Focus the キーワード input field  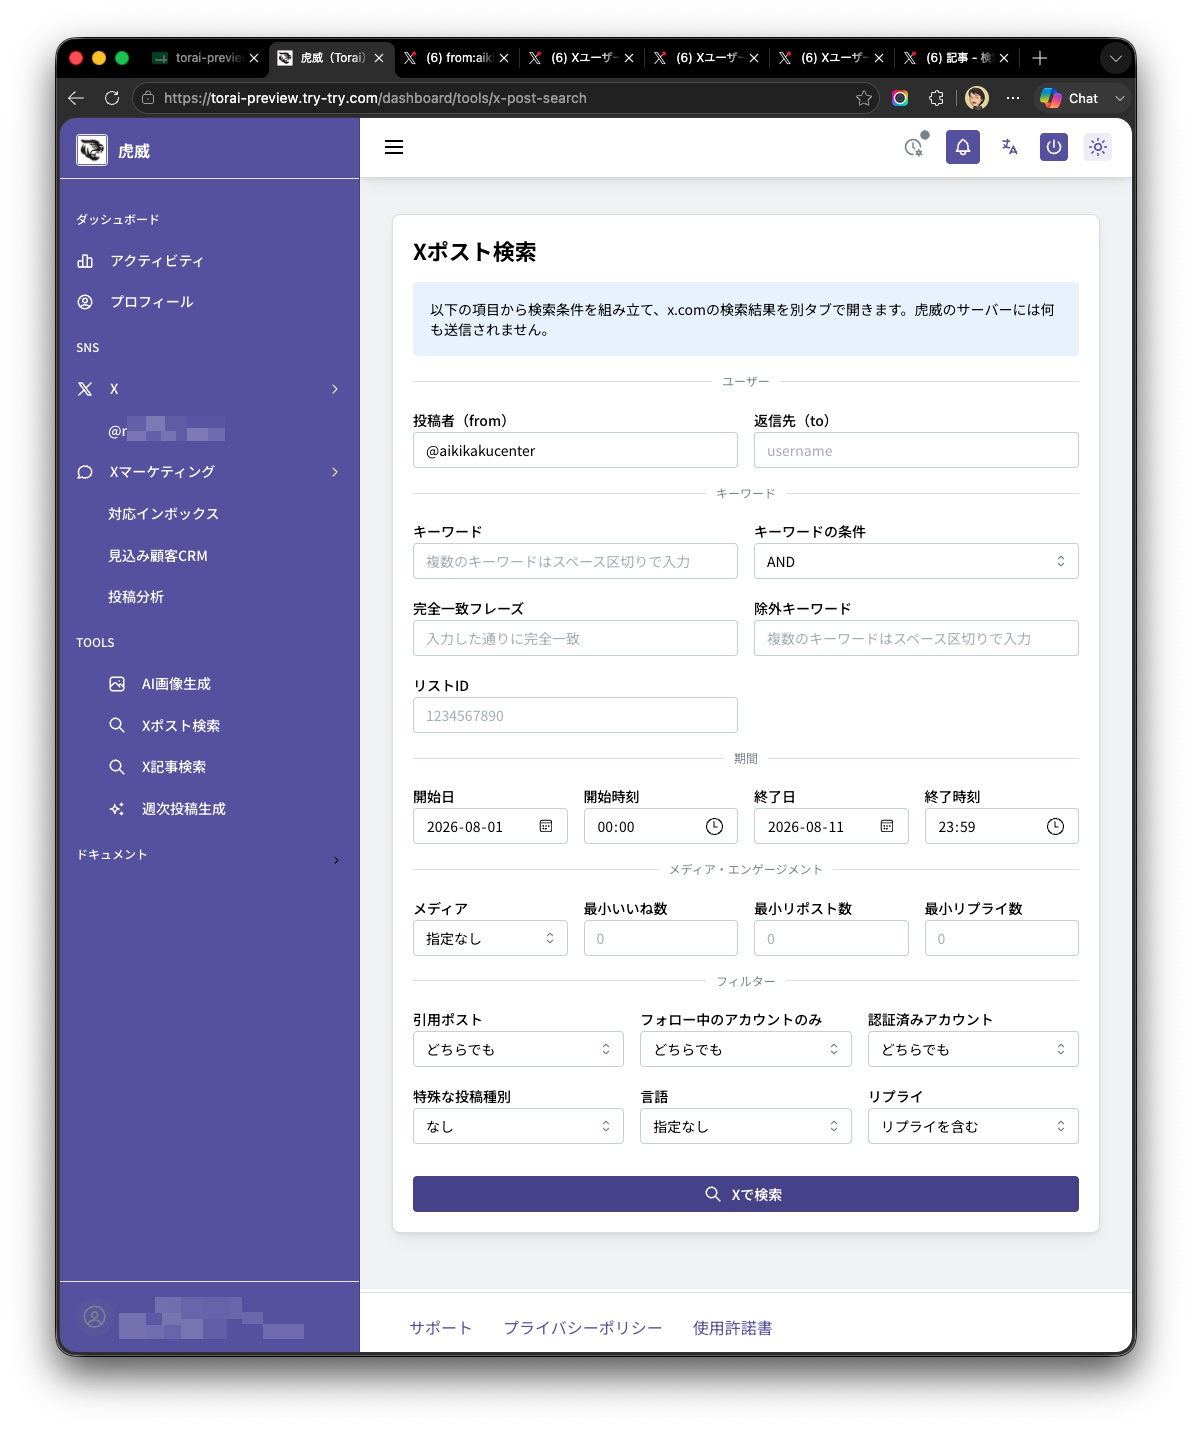[575, 561]
